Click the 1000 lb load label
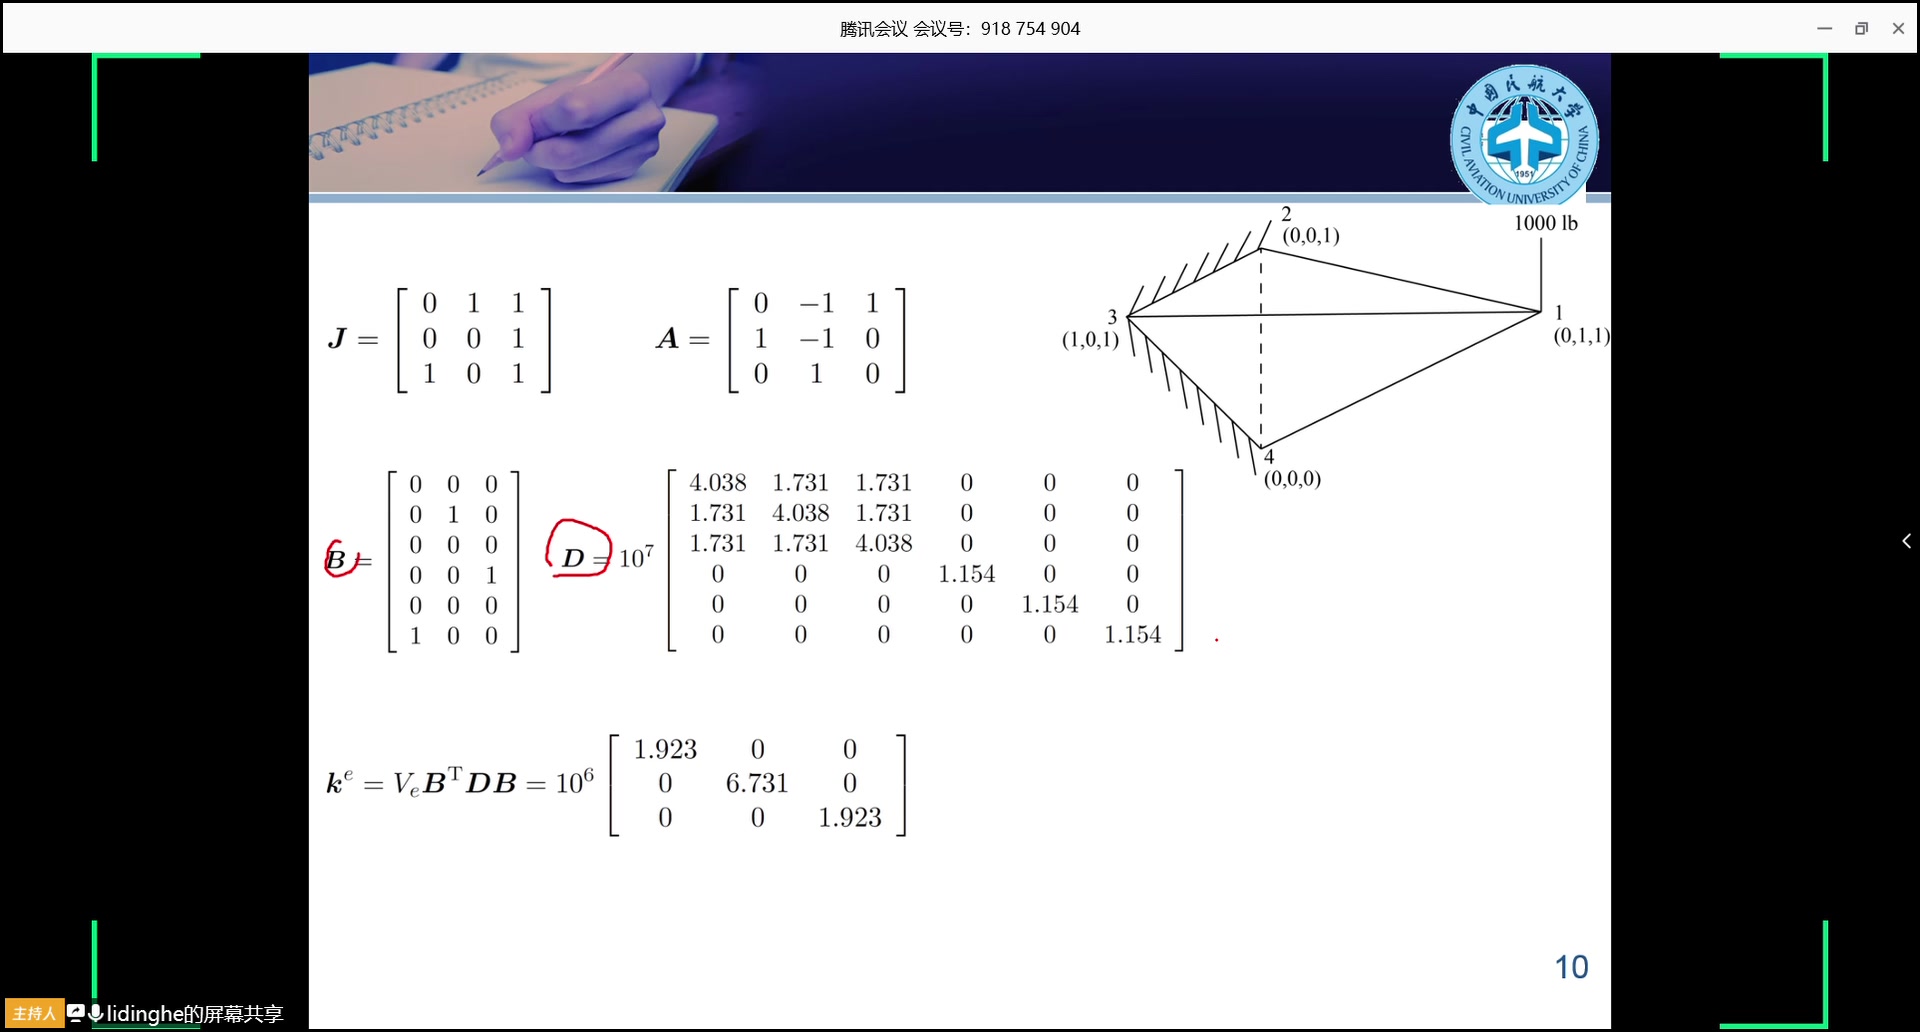The width and height of the screenshot is (1920, 1032). (x=1545, y=223)
